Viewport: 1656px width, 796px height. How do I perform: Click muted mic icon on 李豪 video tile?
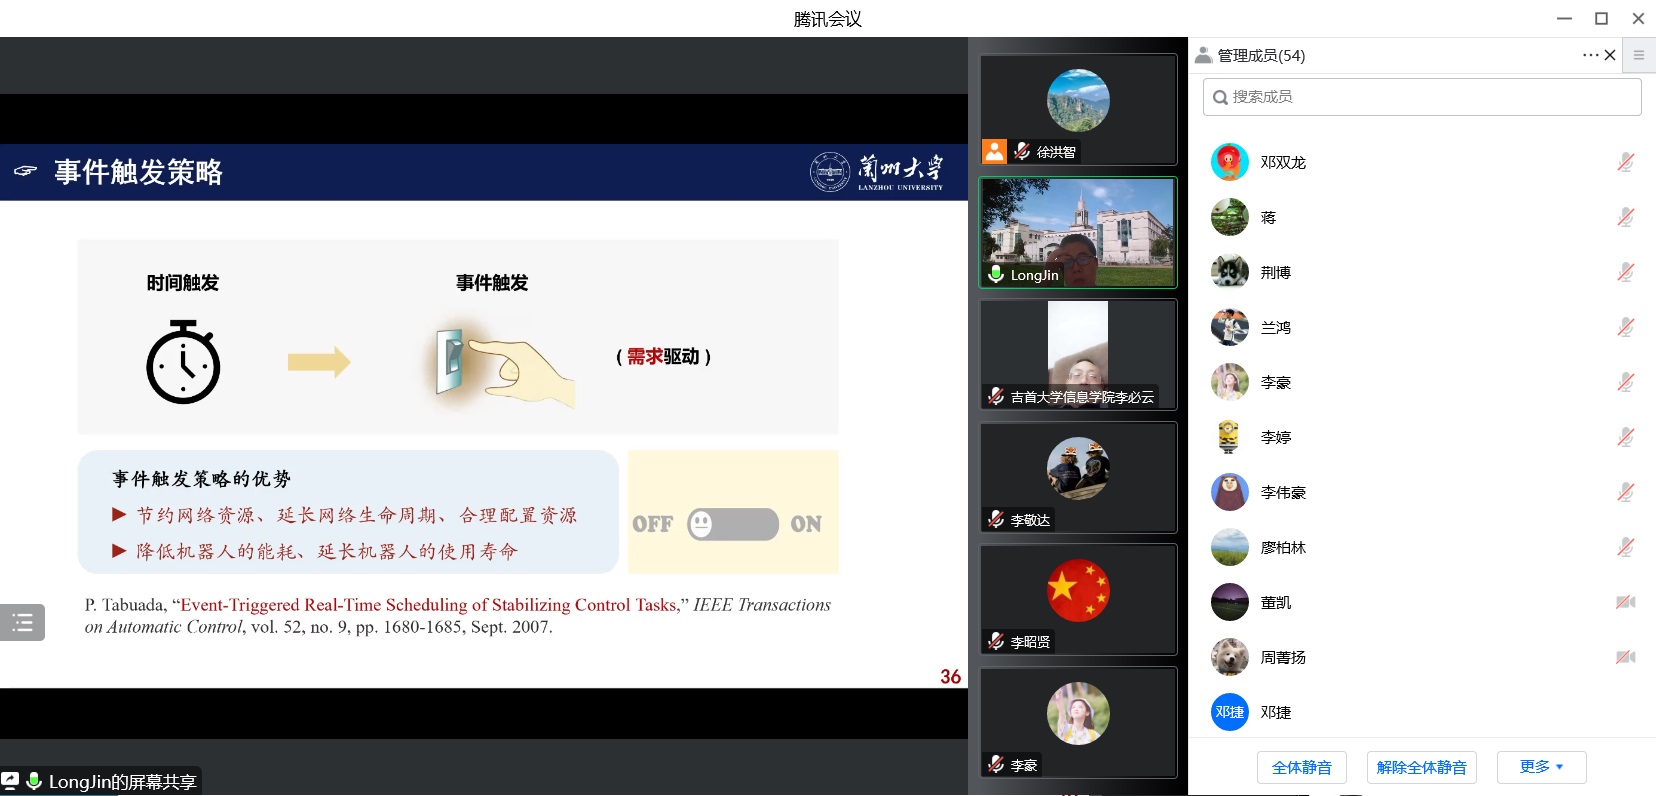(996, 764)
